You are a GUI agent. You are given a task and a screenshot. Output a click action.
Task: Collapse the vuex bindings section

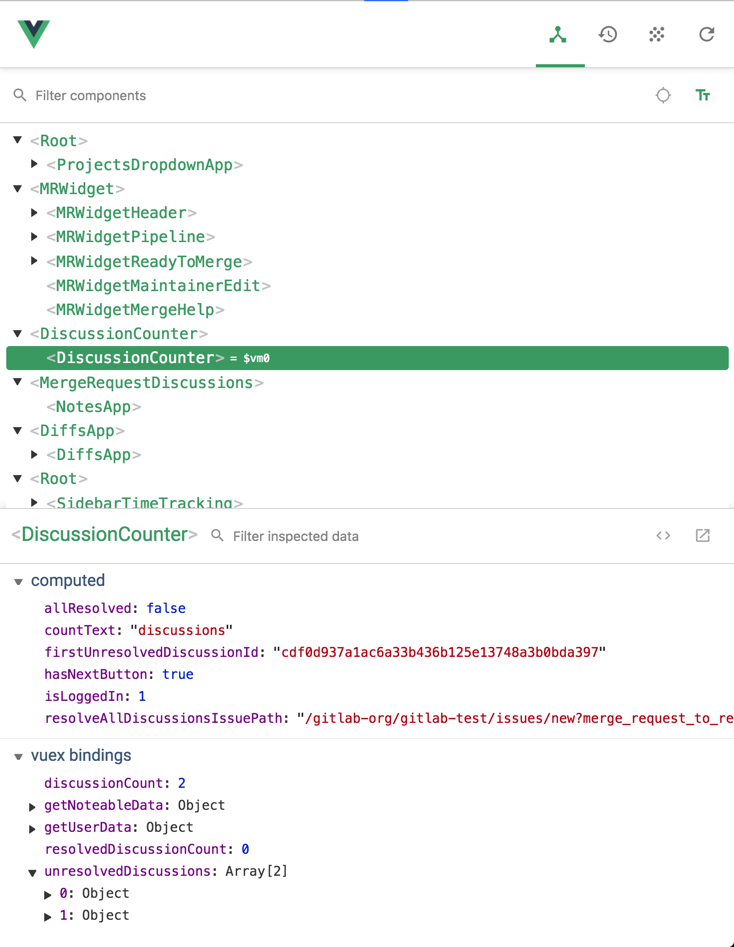18,757
